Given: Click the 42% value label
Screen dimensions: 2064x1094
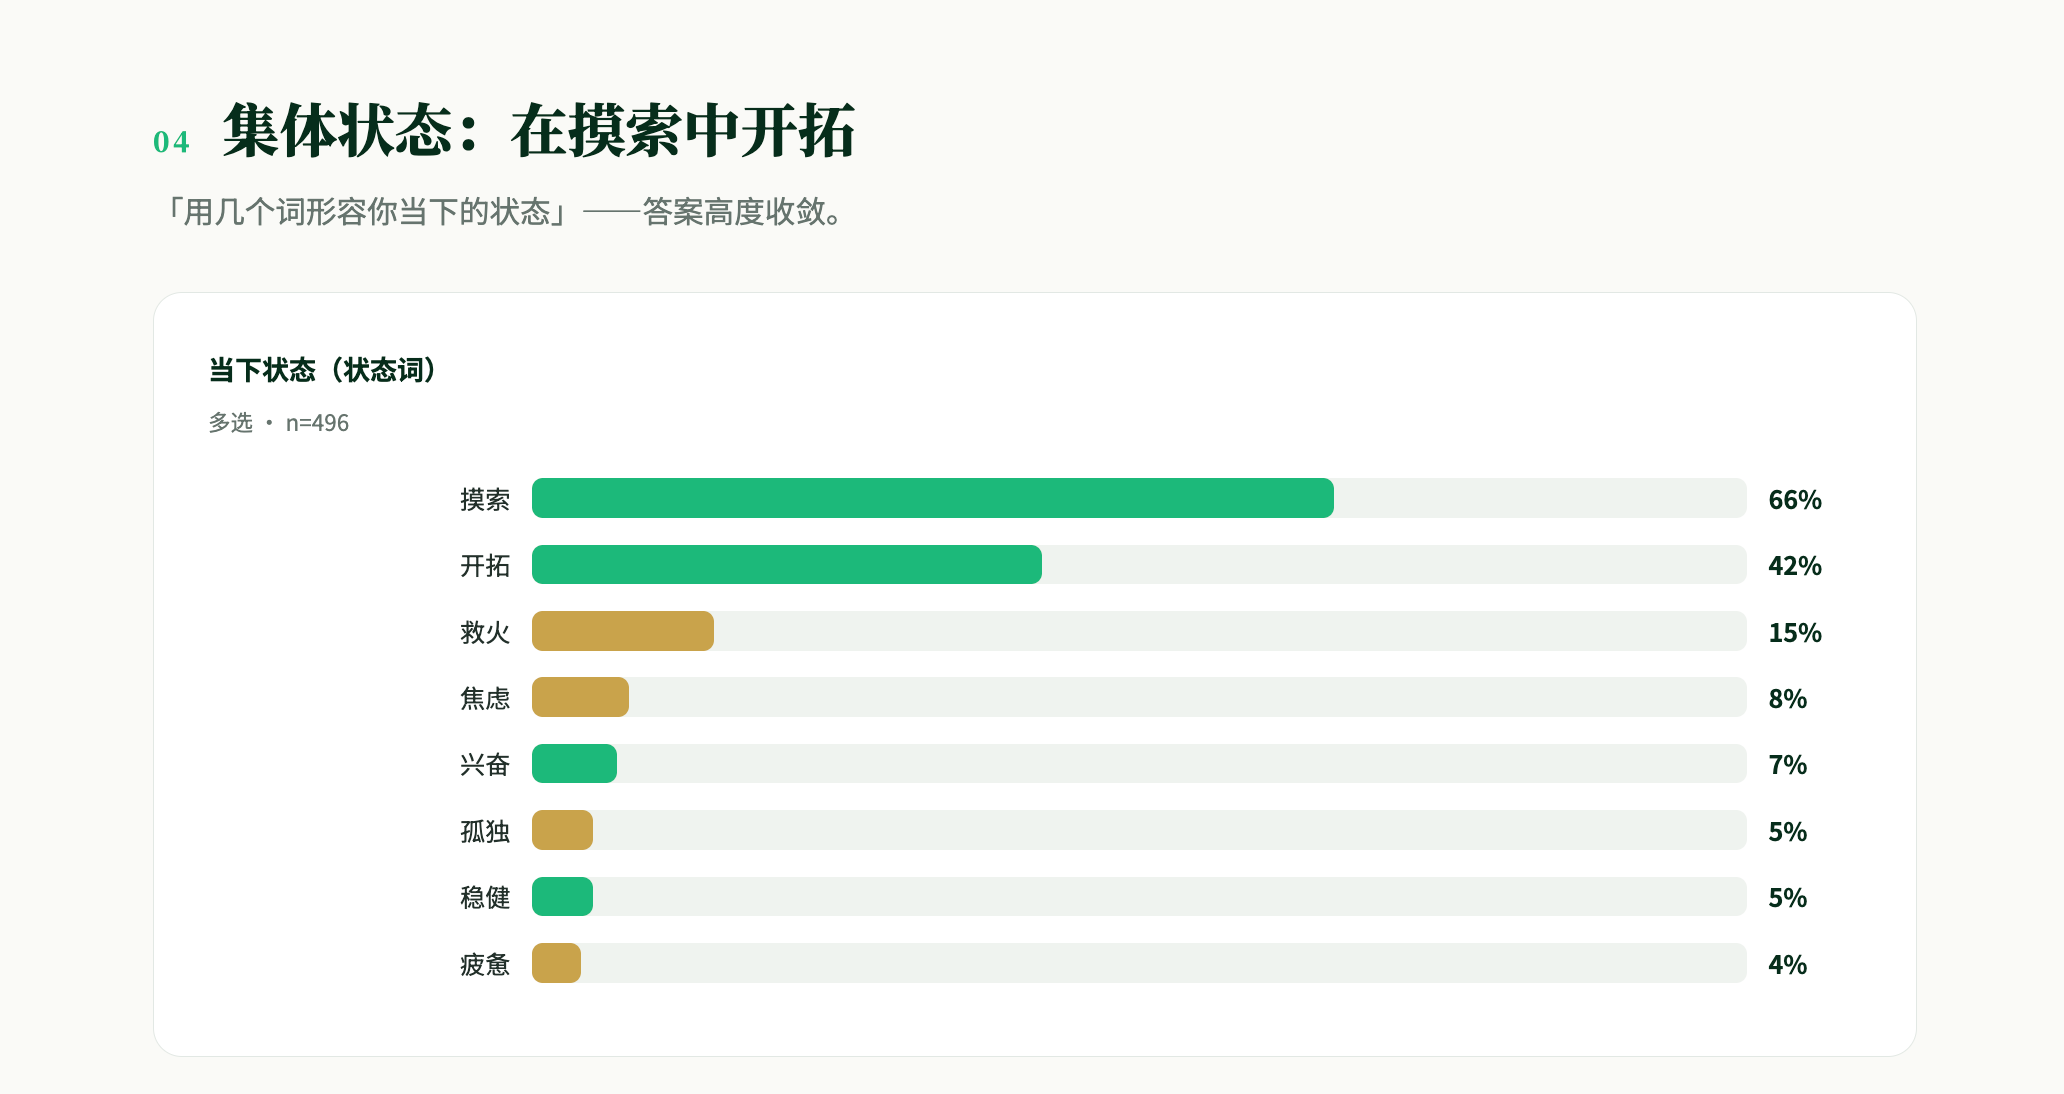Looking at the screenshot, I should (x=1795, y=566).
